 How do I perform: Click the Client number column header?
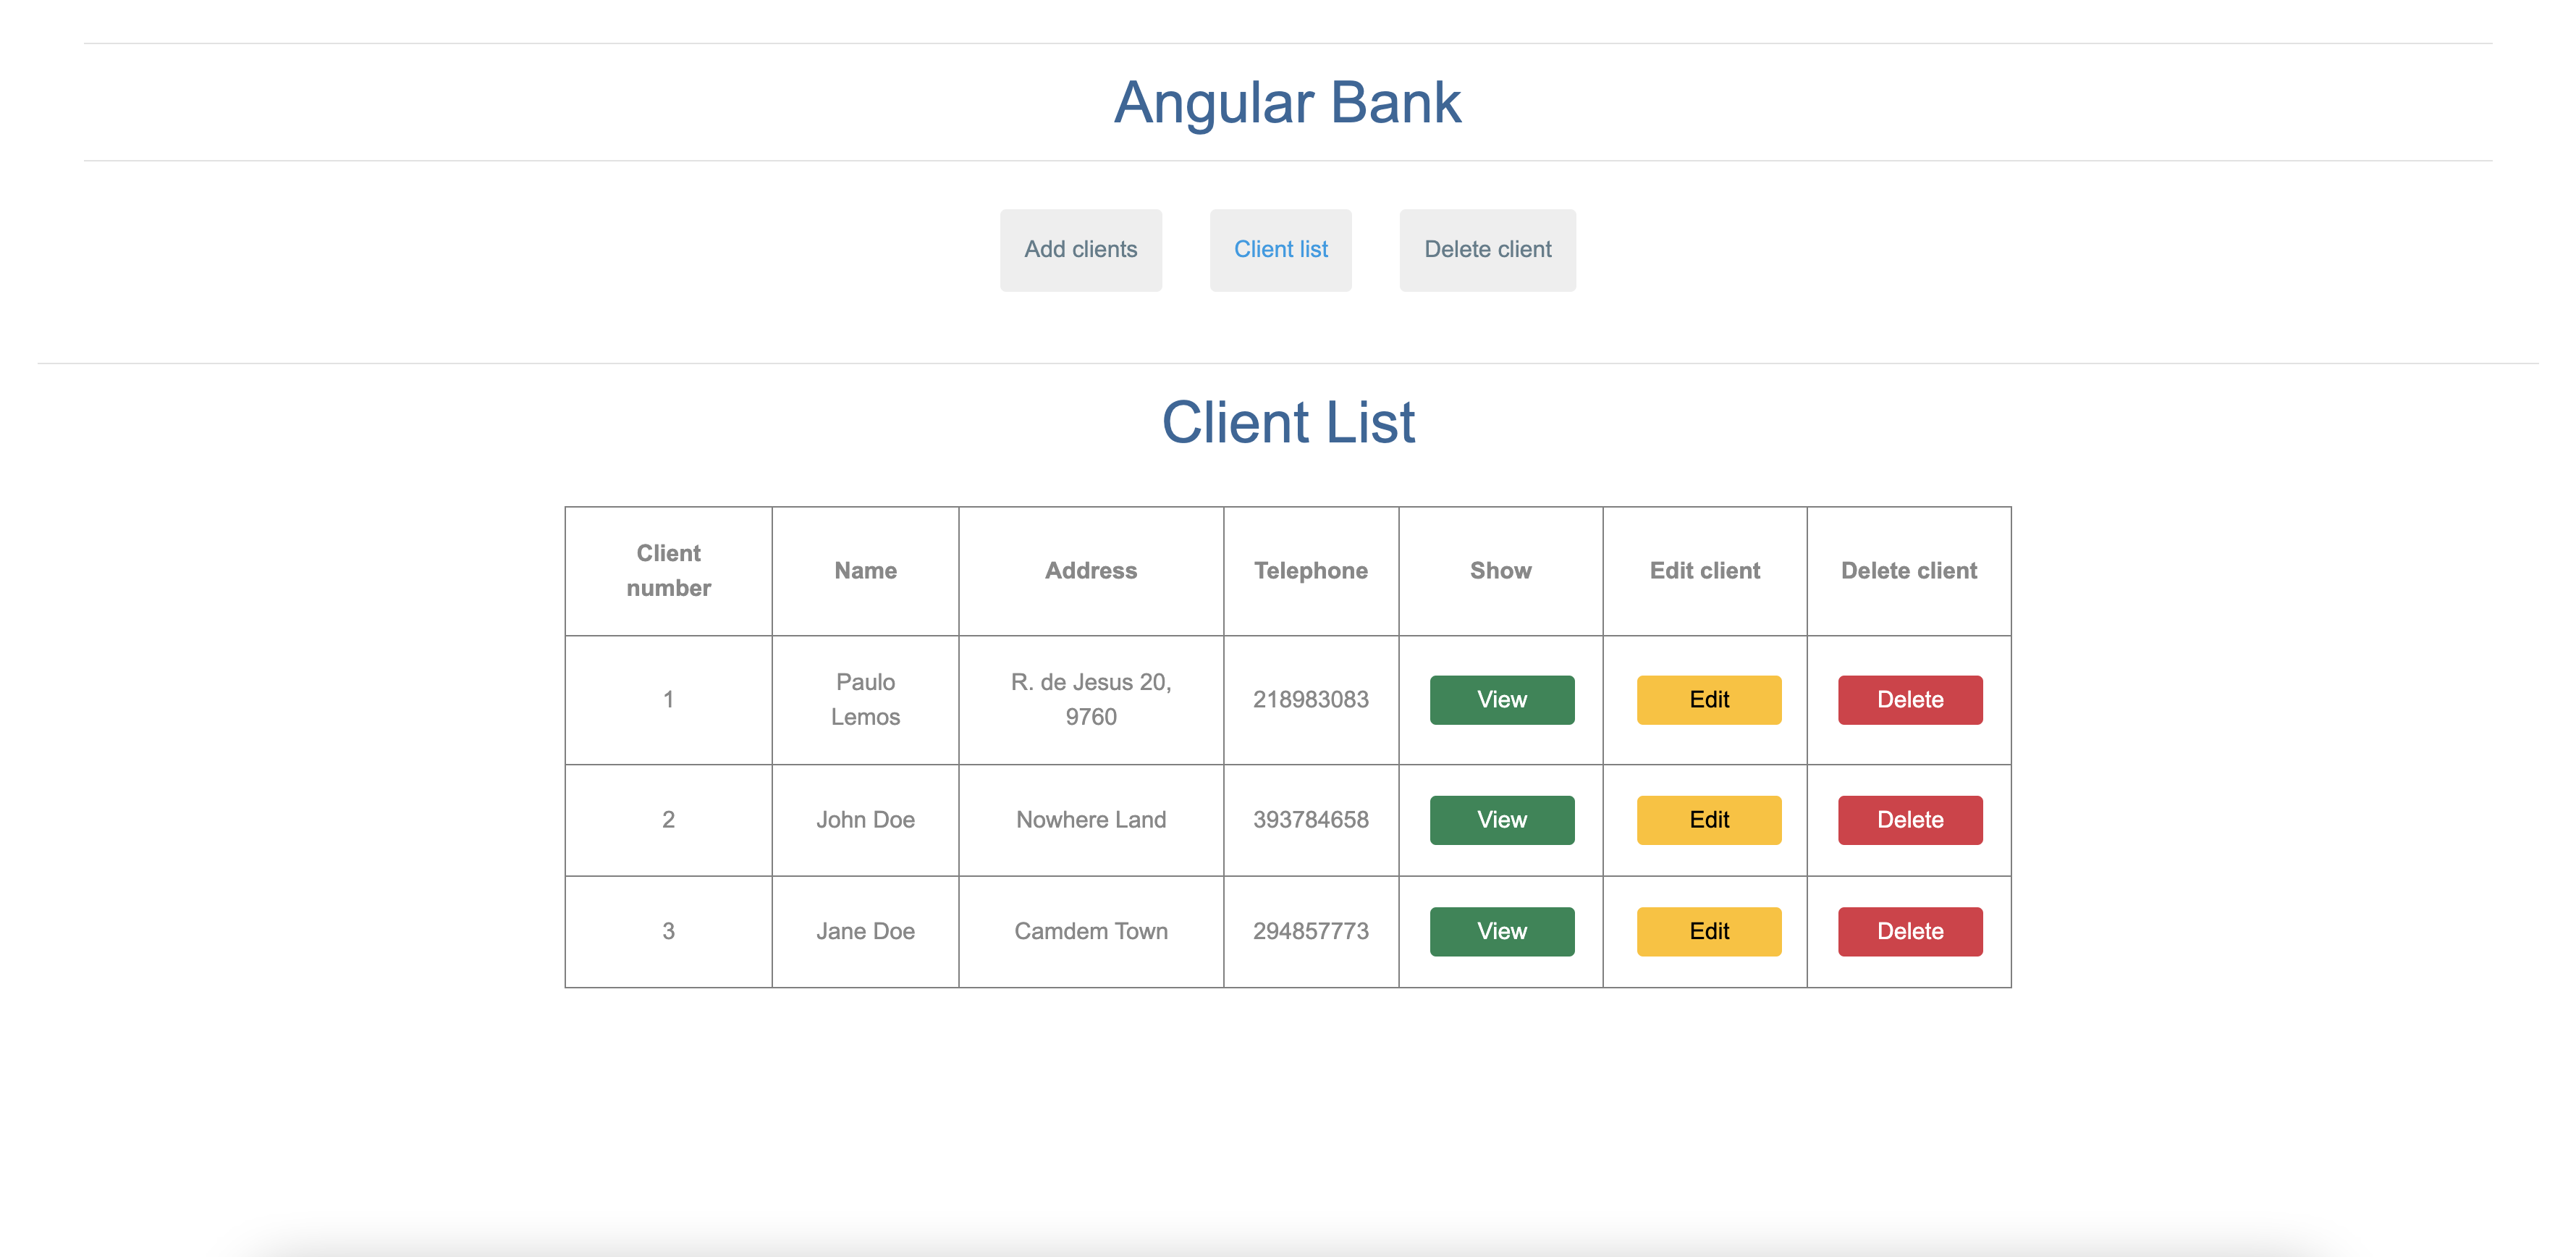(668, 570)
